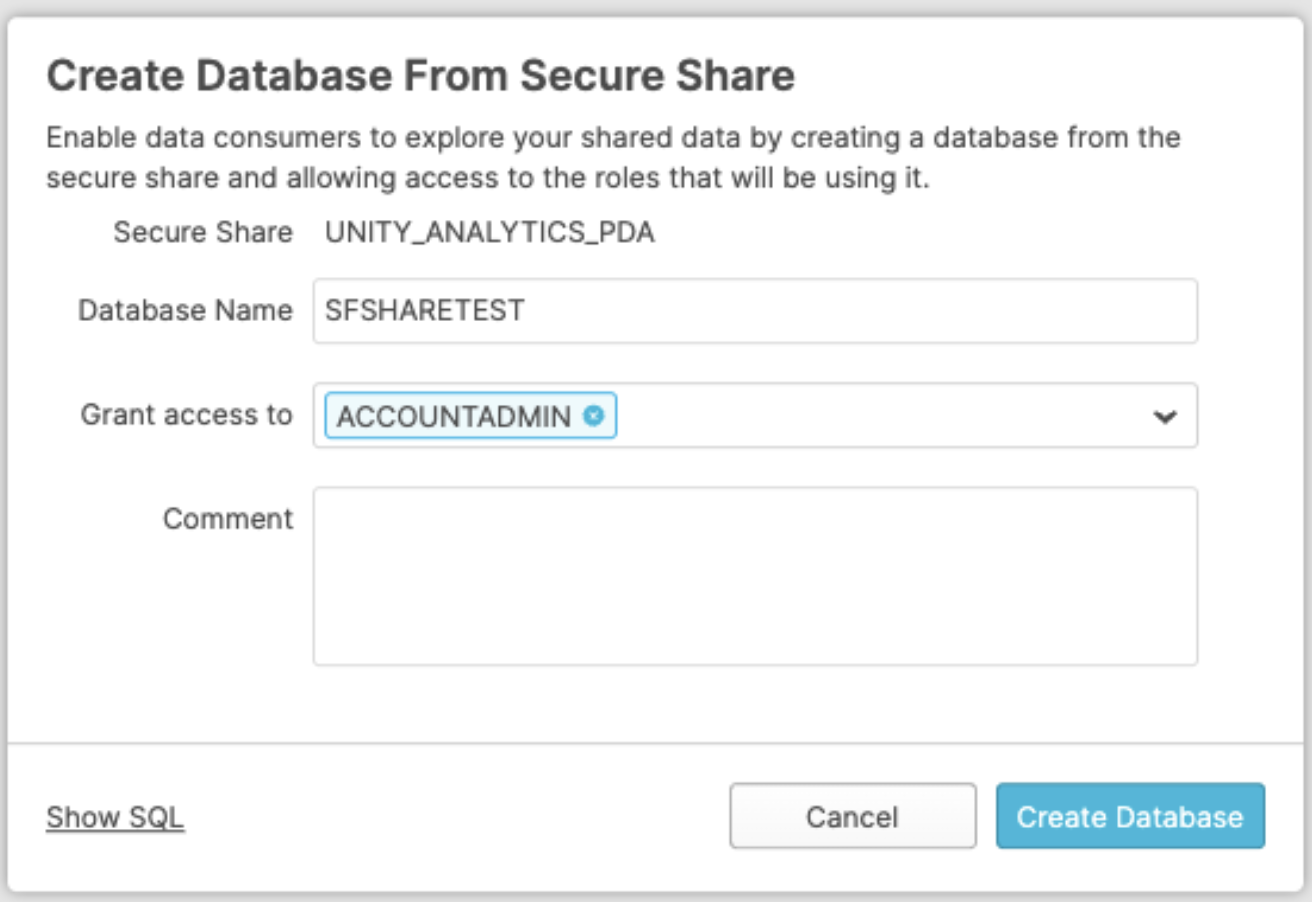Click blank footer area between Show SQL and Cancel
The image size is (1312, 902).
pos(450,817)
